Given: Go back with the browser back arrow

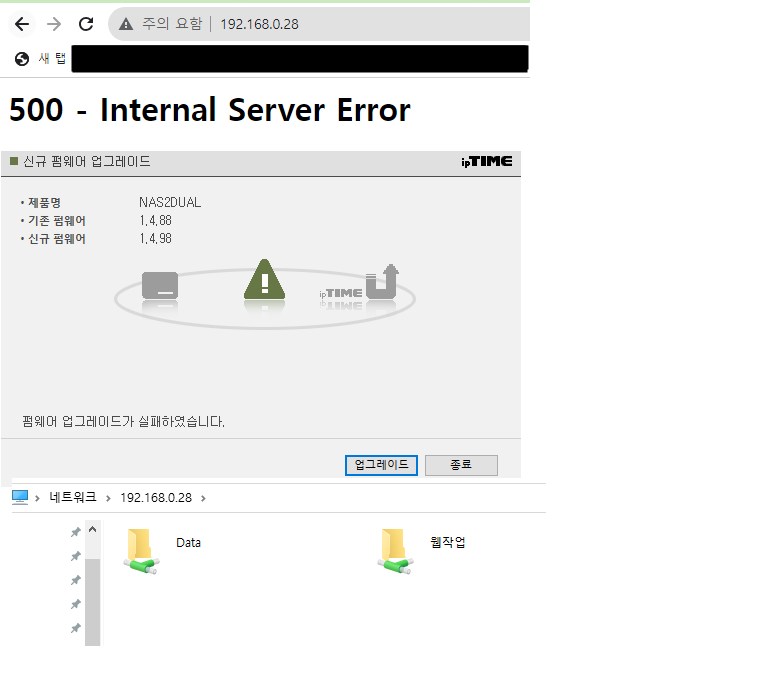Looking at the screenshot, I should 22,24.
